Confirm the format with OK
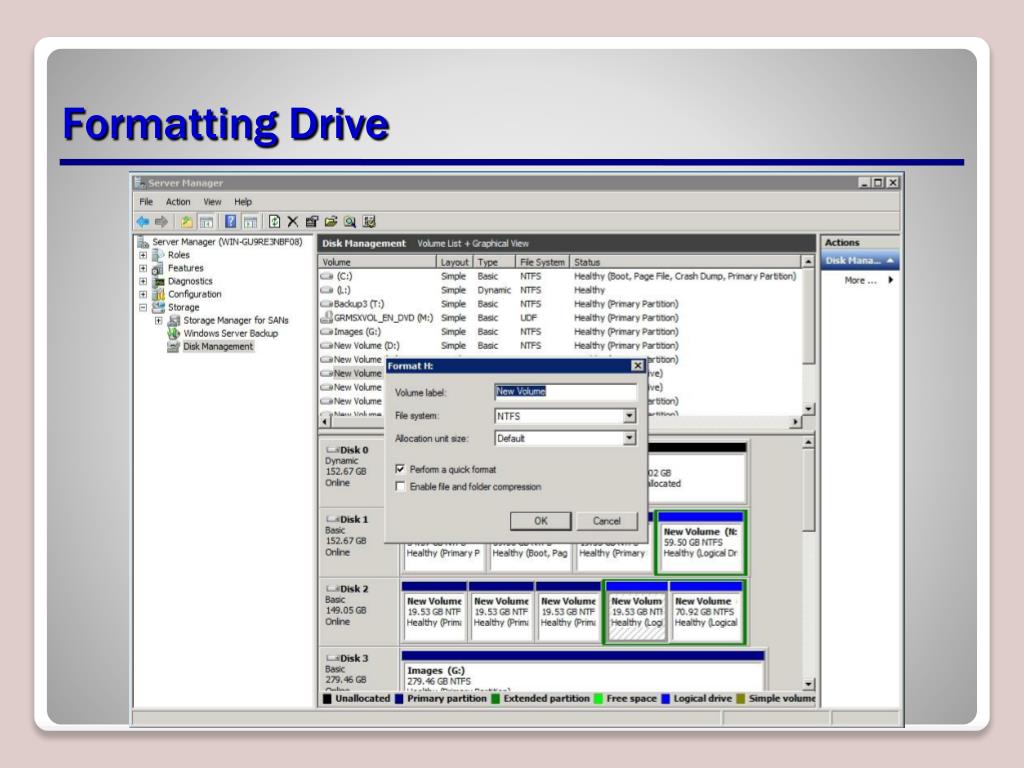This screenshot has height=768, width=1024. pyautogui.click(x=541, y=521)
